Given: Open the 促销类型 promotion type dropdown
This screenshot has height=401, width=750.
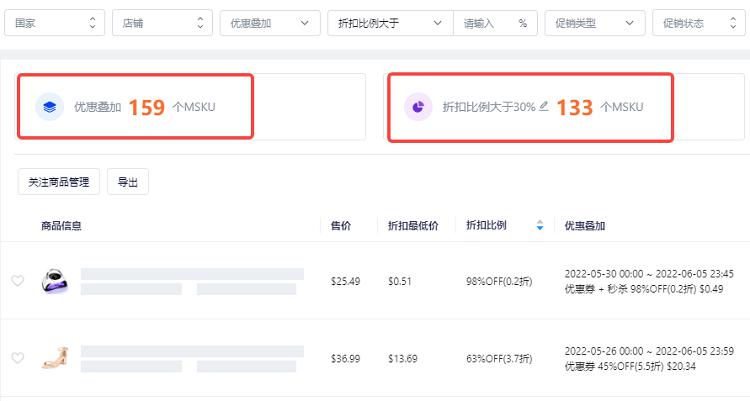Looking at the screenshot, I should pos(594,23).
